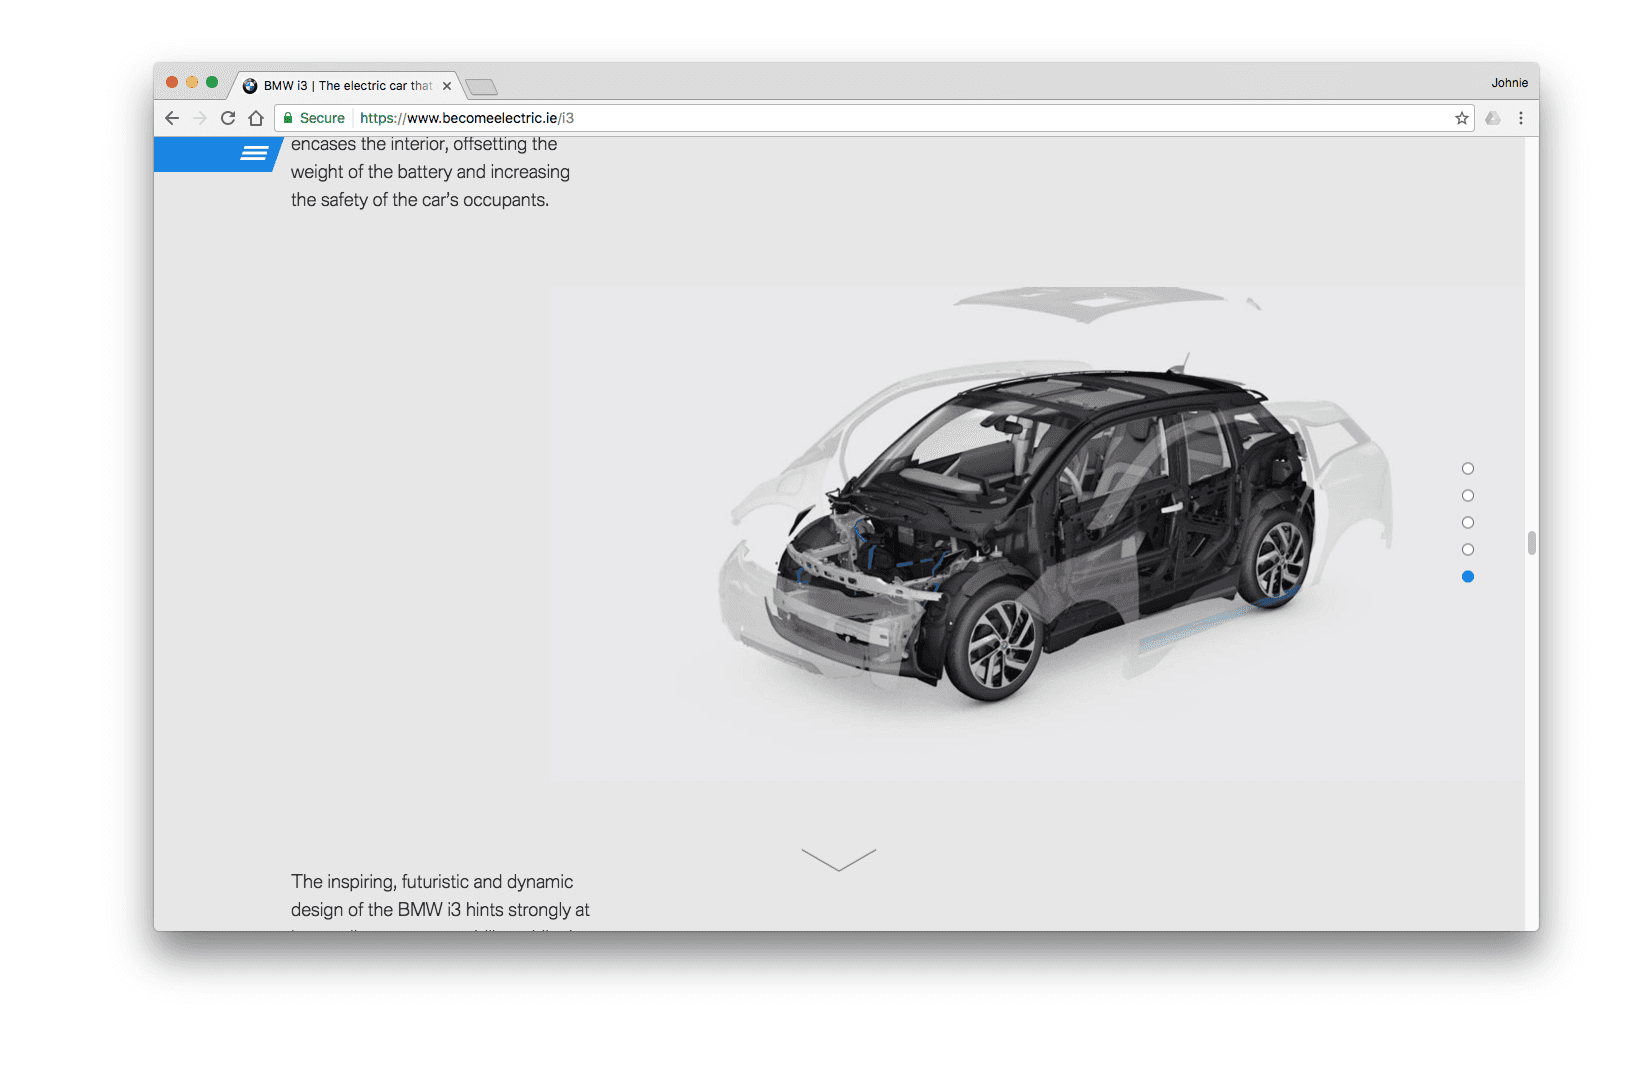Click the extension icon beside the bookmark star
This screenshot has width=1642, height=1087.
1493,118
